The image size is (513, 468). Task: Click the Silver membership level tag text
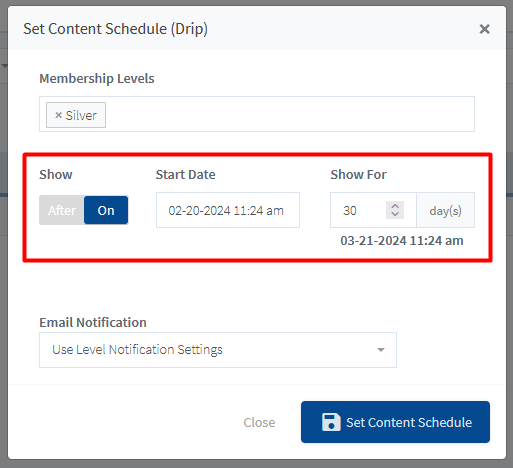point(81,115)
